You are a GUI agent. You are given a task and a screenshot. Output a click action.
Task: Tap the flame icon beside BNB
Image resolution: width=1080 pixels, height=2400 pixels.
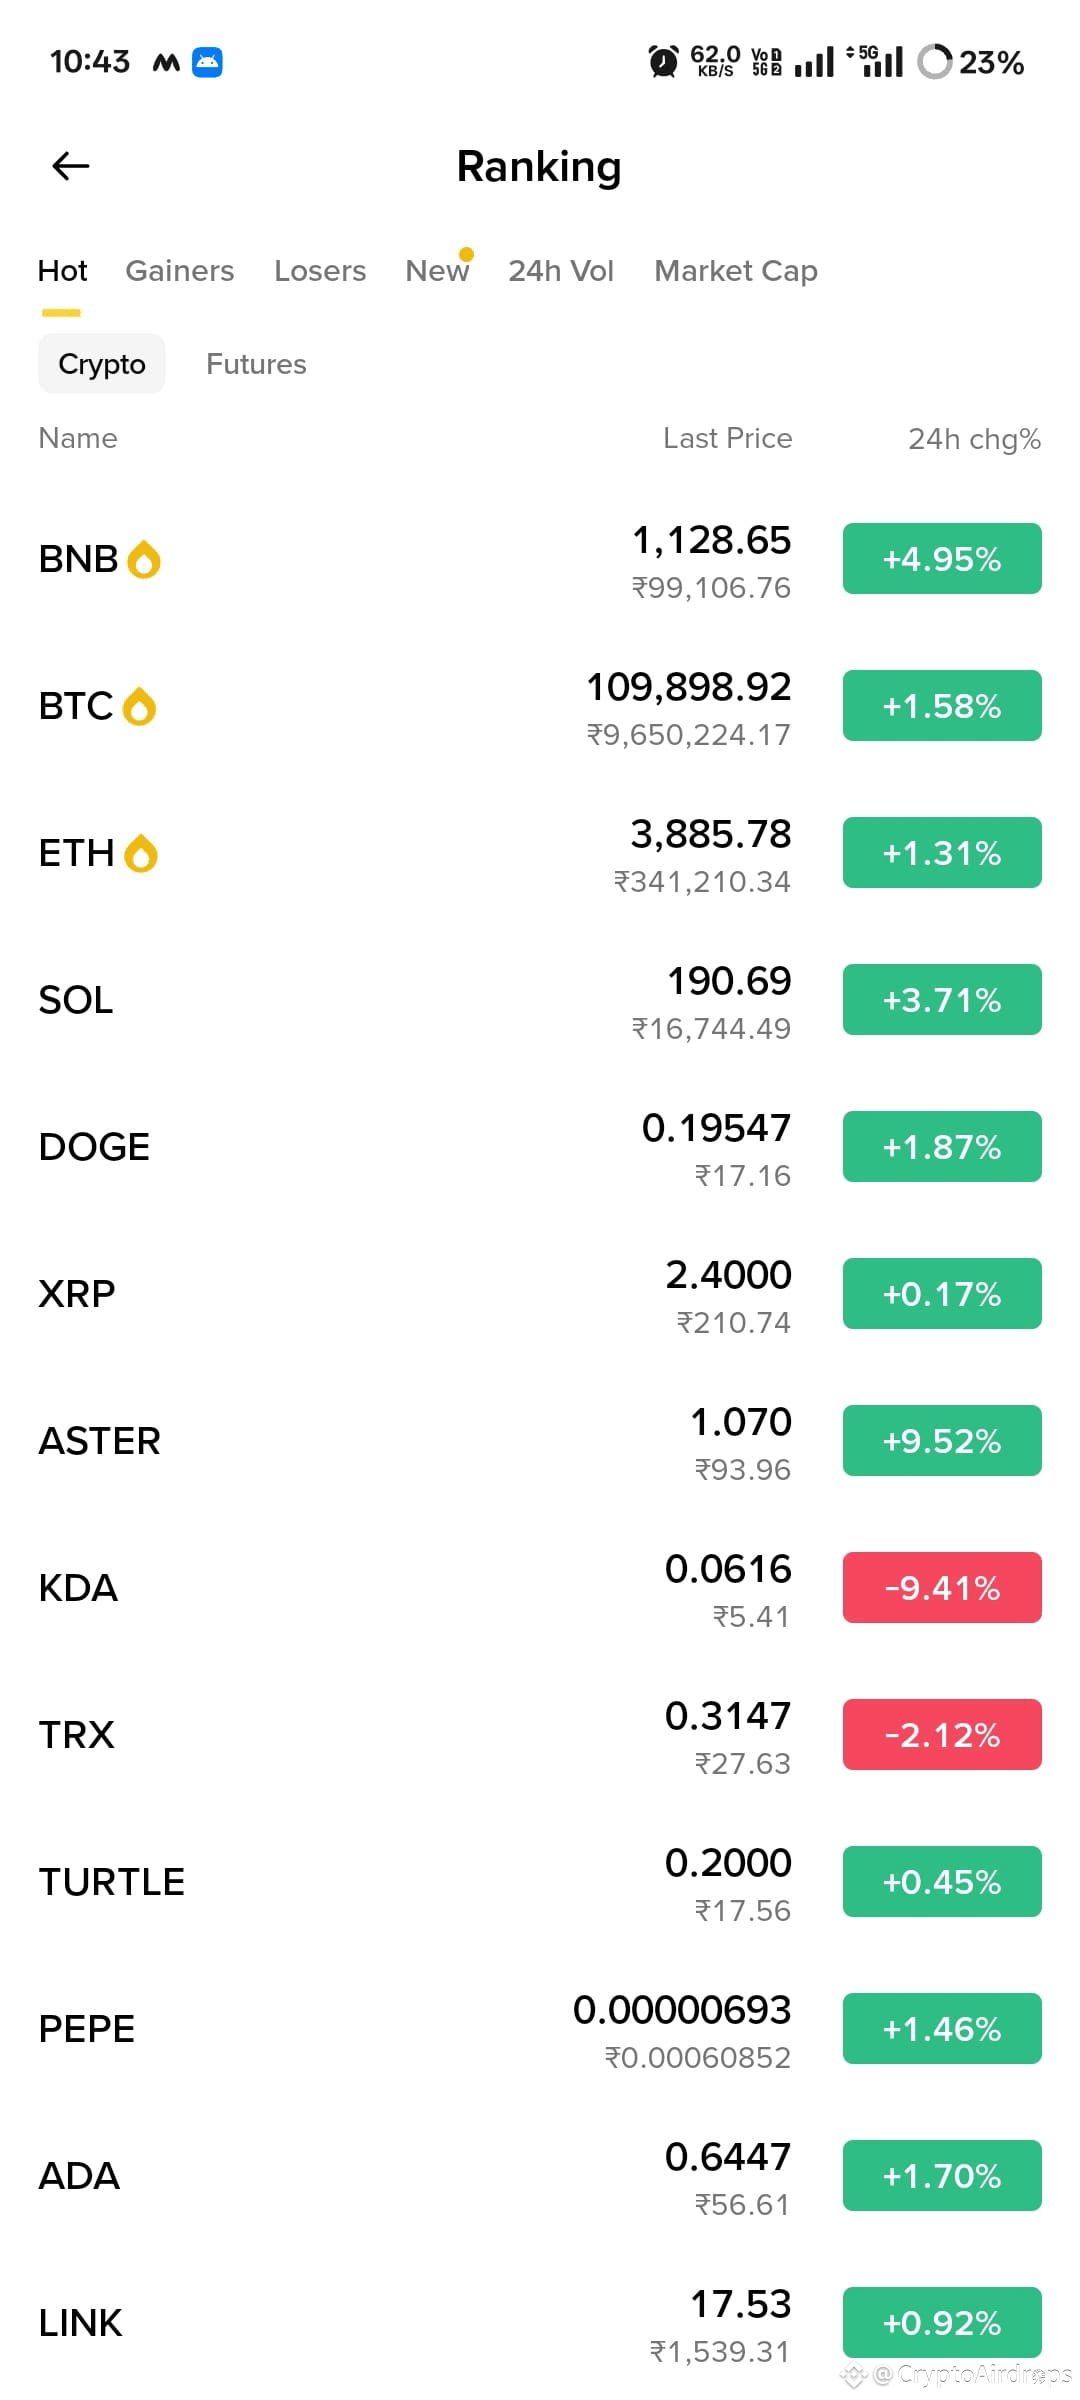coord(144,559)
